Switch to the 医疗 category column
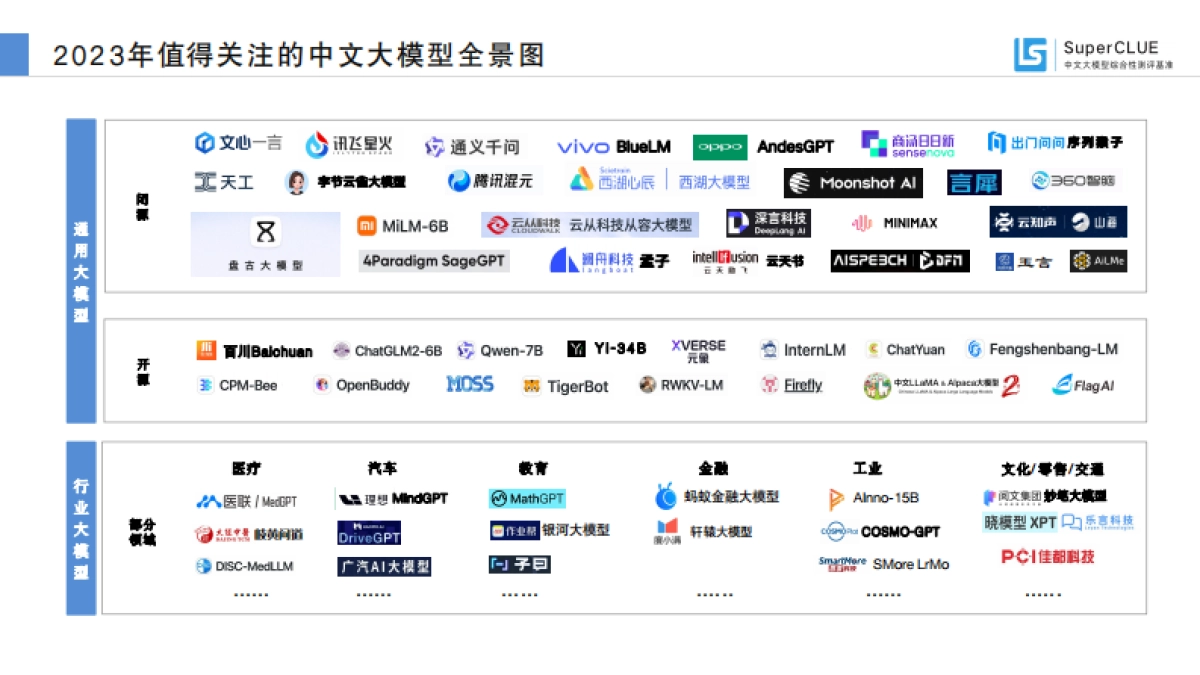The height and width of the screenshot is (675, 1200). pyautogui.click(x=246, y=467)
